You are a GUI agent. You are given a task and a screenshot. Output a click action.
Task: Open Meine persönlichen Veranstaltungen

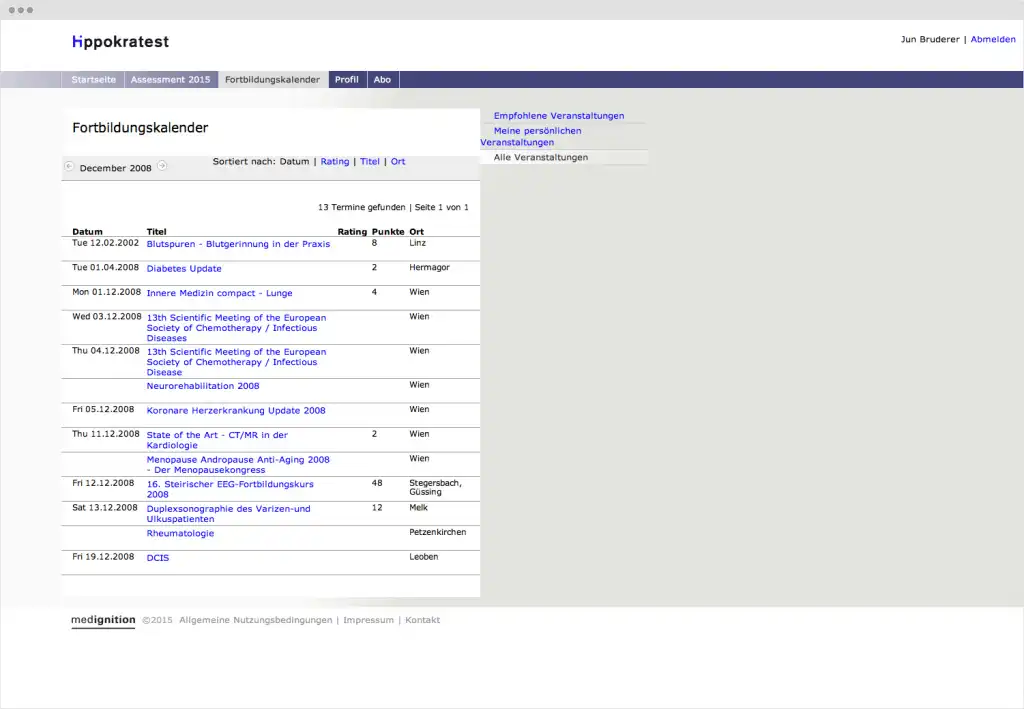point(536,136)
